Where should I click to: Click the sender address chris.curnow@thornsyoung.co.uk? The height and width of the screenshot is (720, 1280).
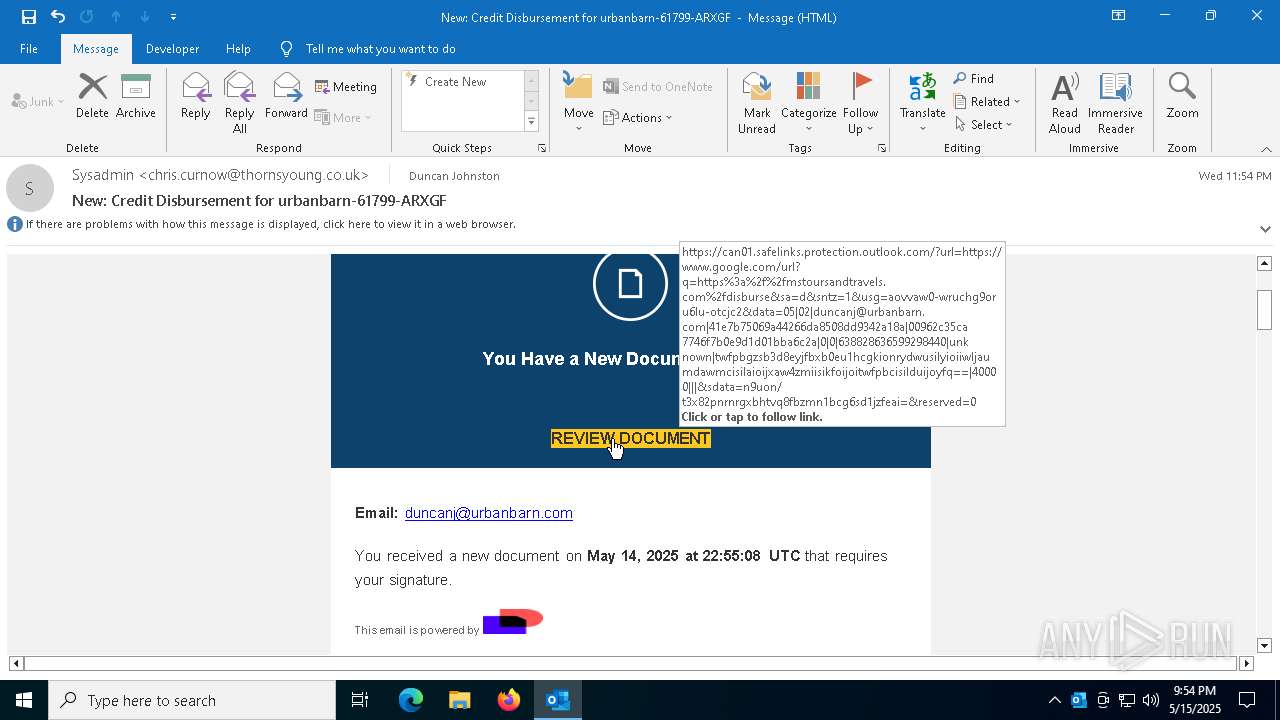(x=254, y=175)
